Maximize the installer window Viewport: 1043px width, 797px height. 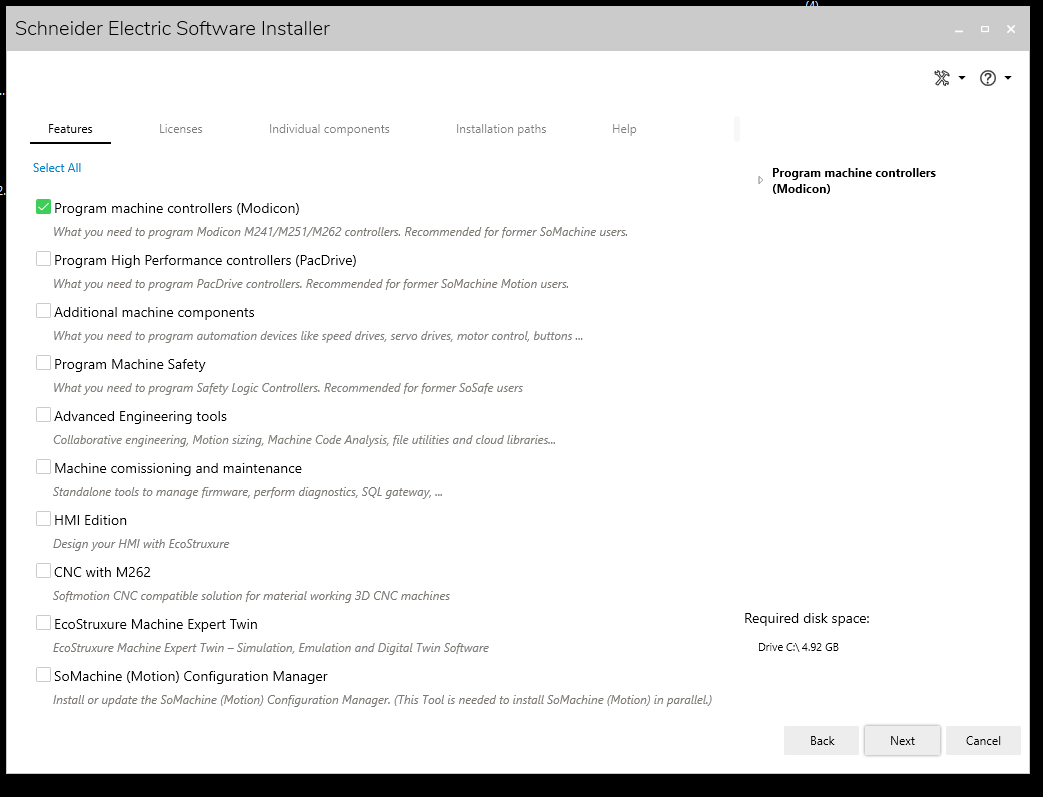pyautogui.click(x=984, y=29)
